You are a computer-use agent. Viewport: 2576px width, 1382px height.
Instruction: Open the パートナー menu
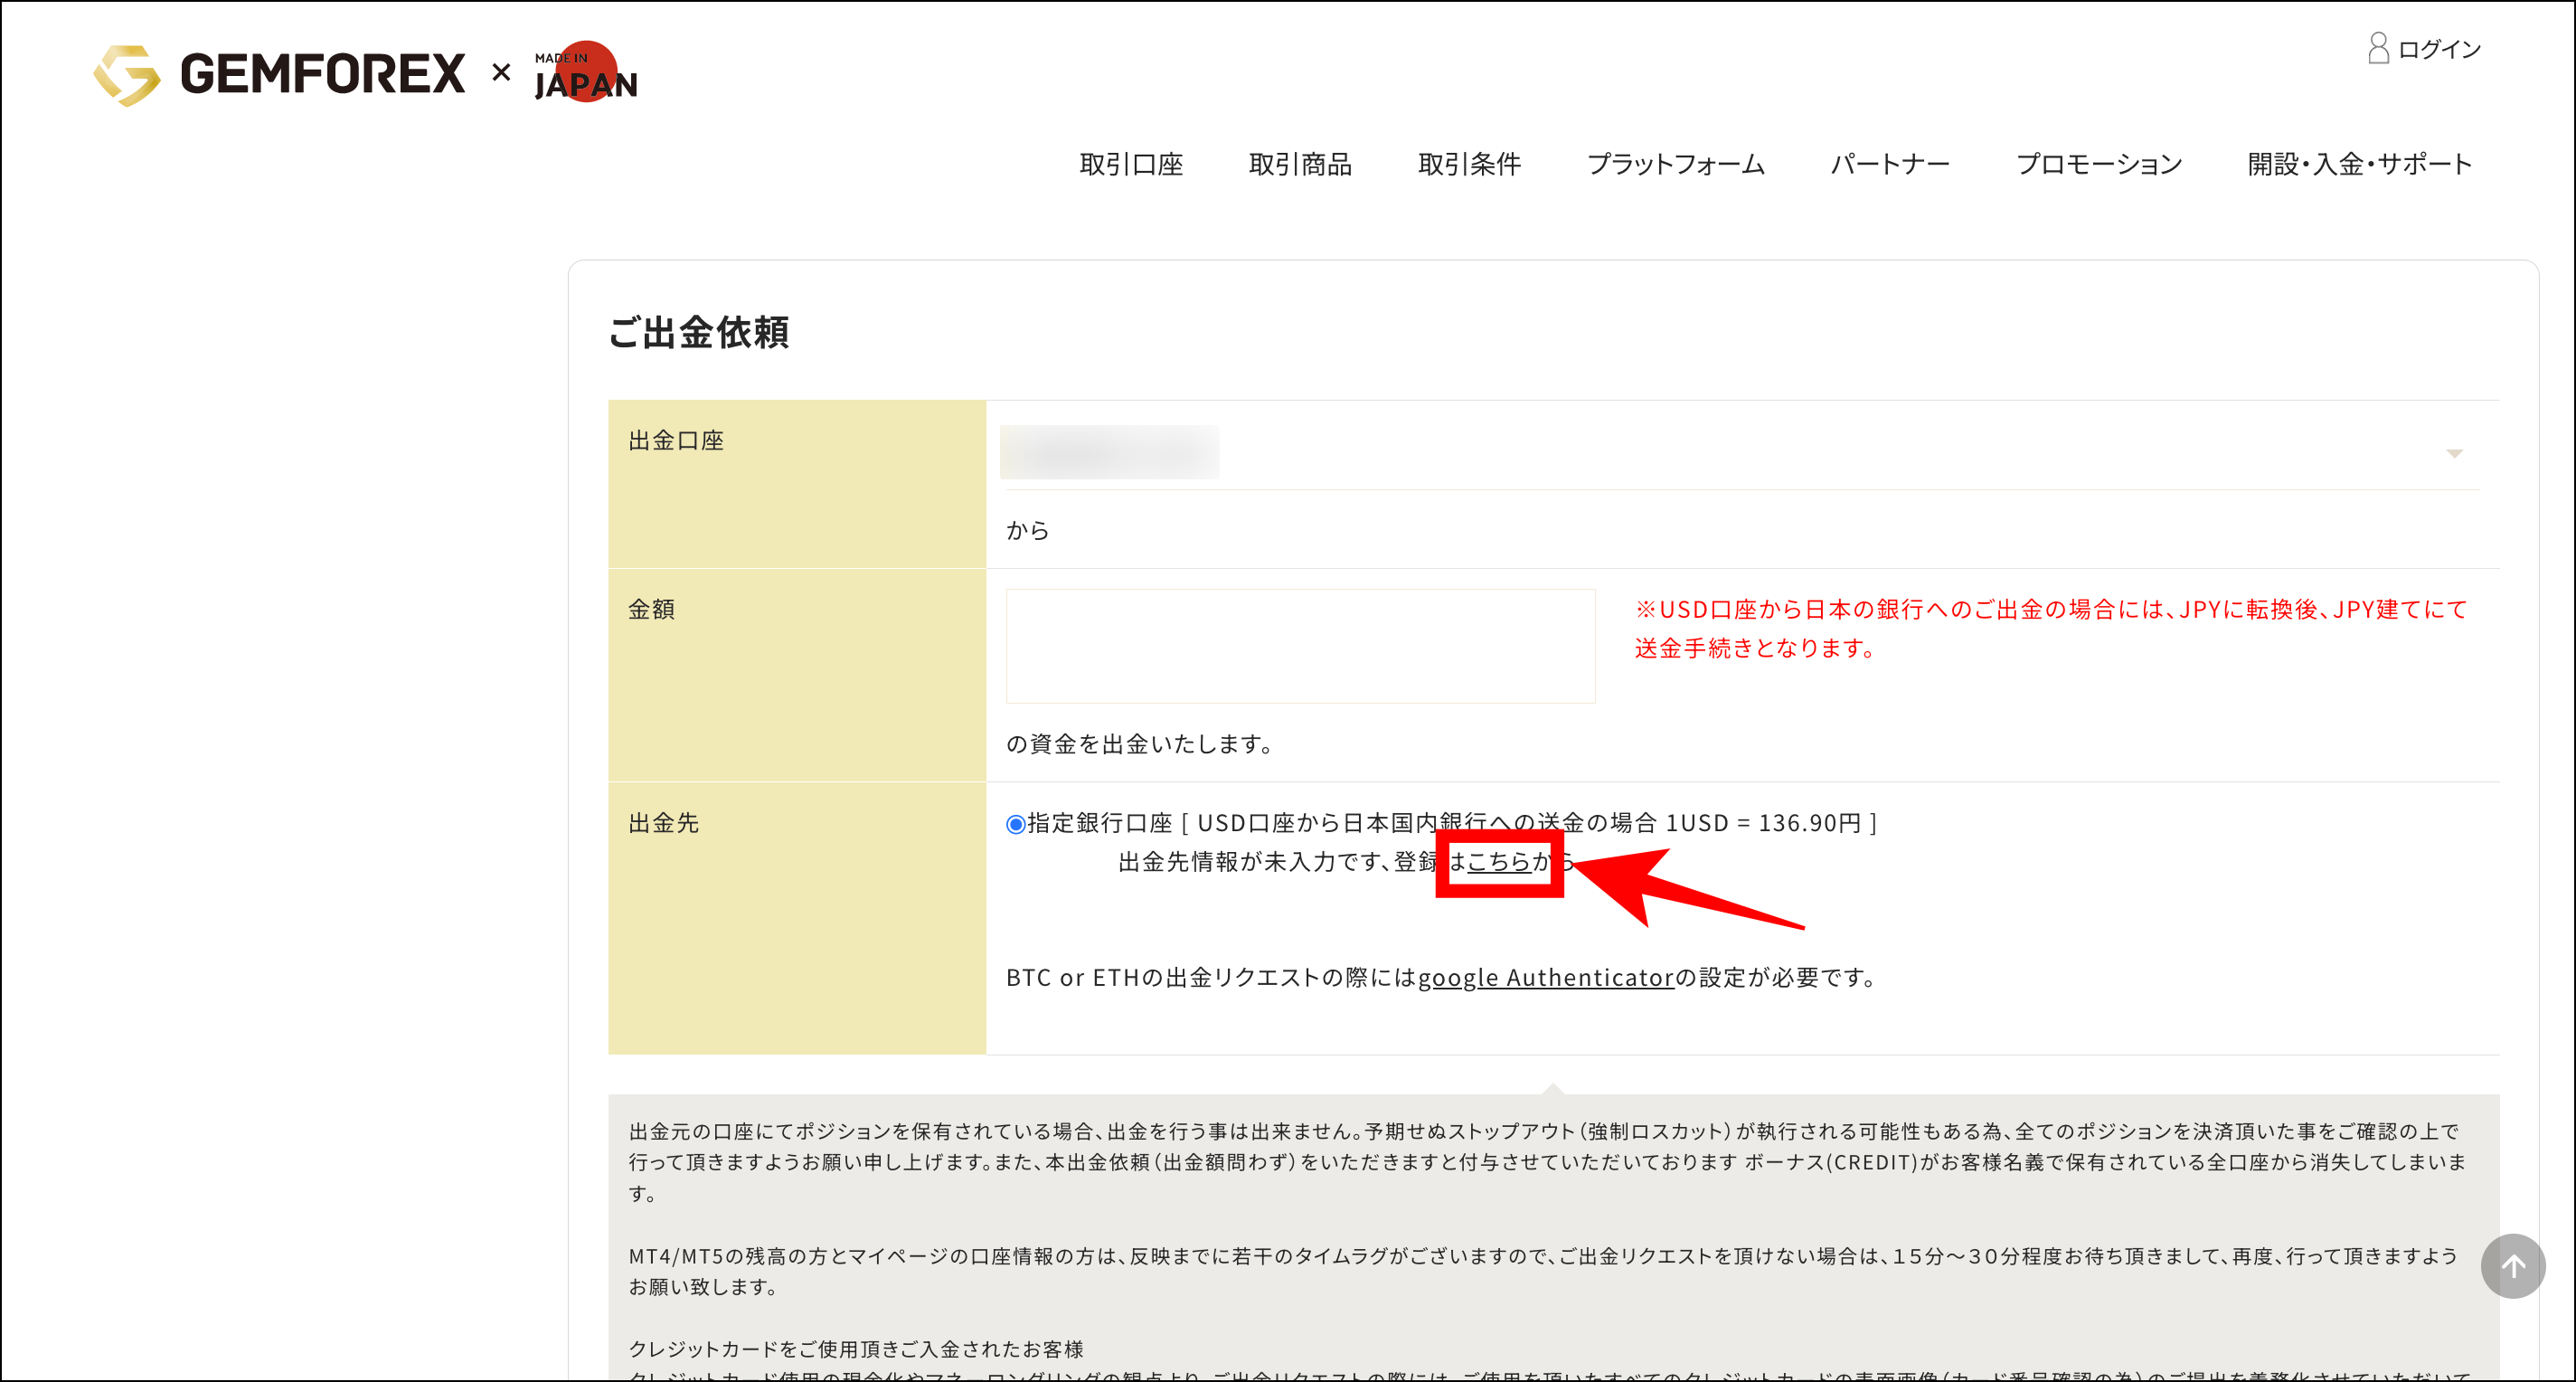click(x=1890, y=164)
